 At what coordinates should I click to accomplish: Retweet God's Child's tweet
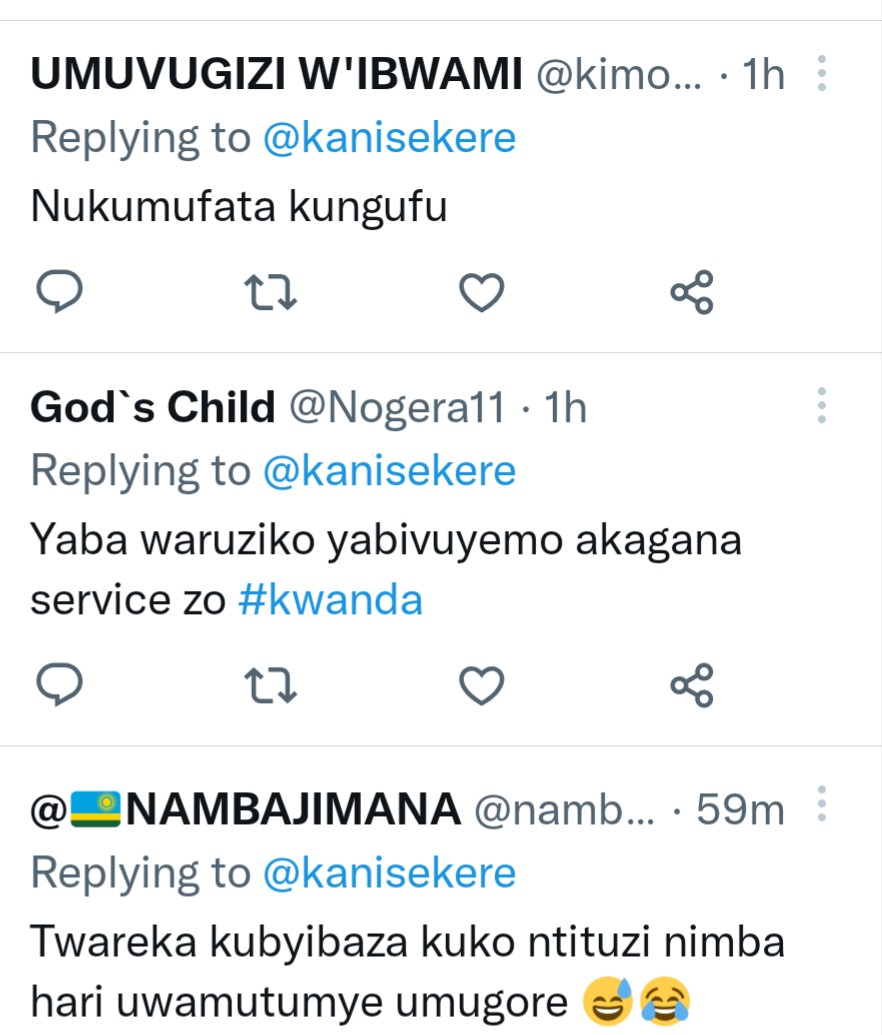click(273, 685)
